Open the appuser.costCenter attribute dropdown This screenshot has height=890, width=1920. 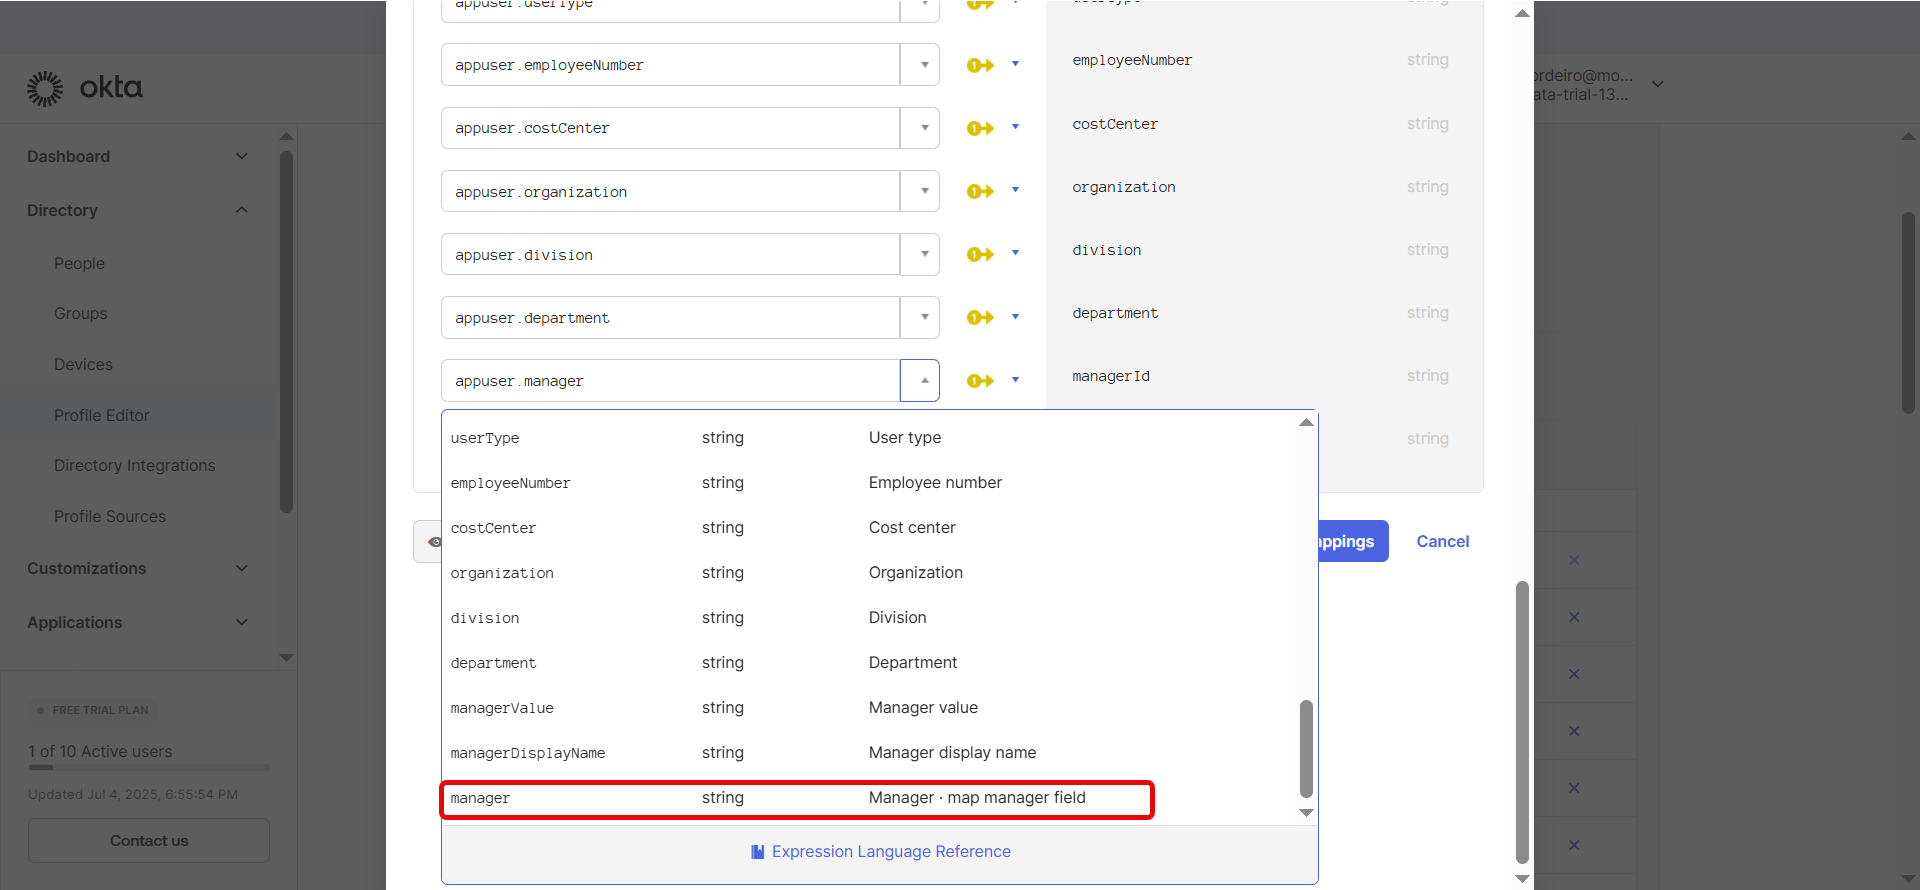(x=923, y=128)
